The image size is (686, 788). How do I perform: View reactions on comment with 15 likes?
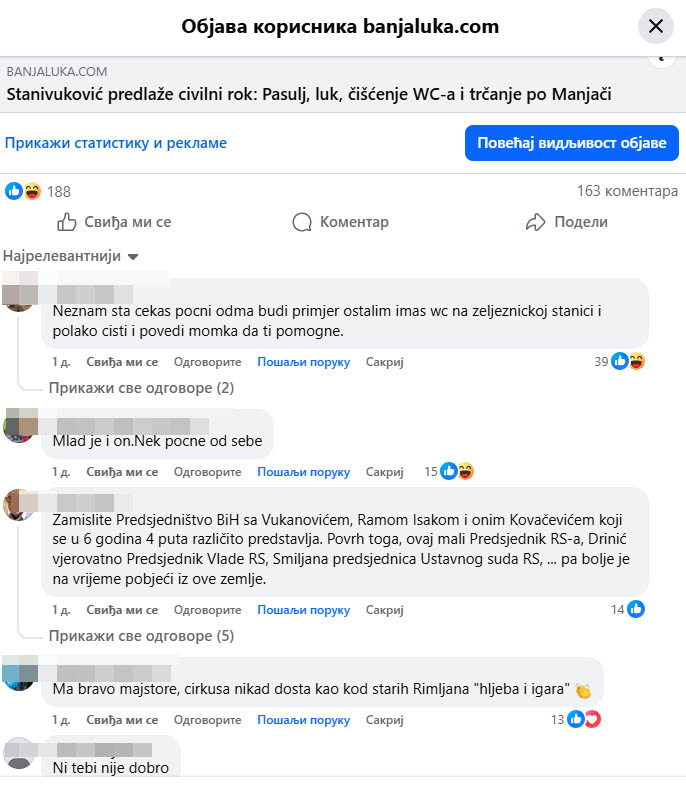[x=457, y=471]
